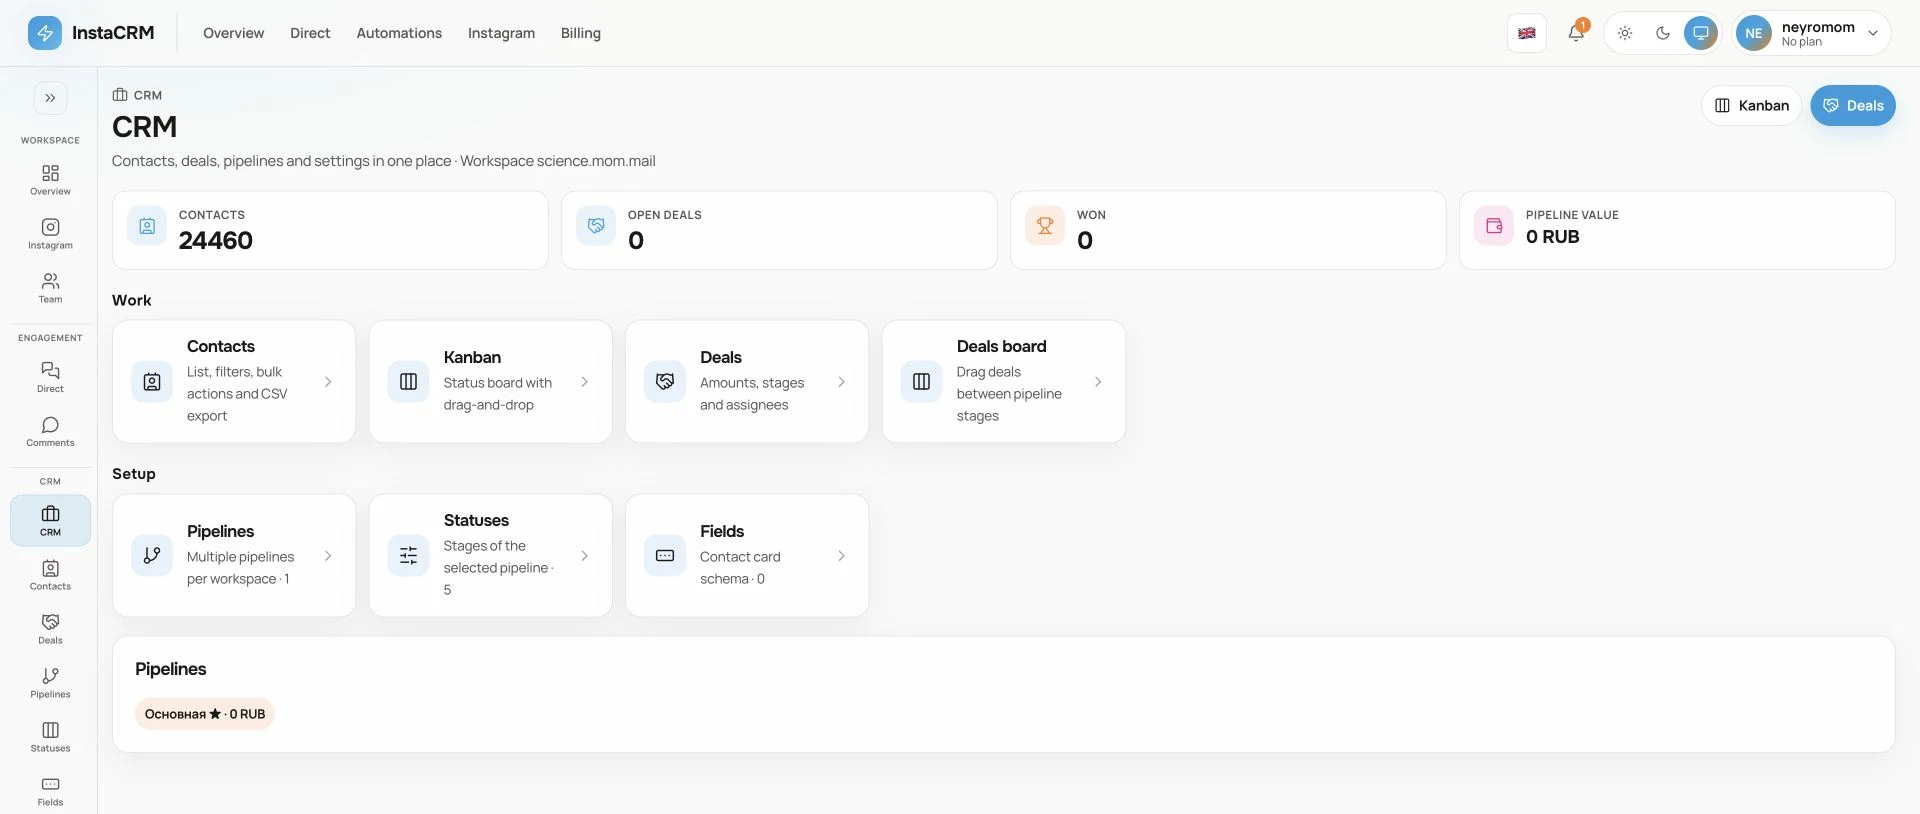Screen dimensions: 1920x814
Task: Open Billing in the top navigation
Action: coord(581,33)
